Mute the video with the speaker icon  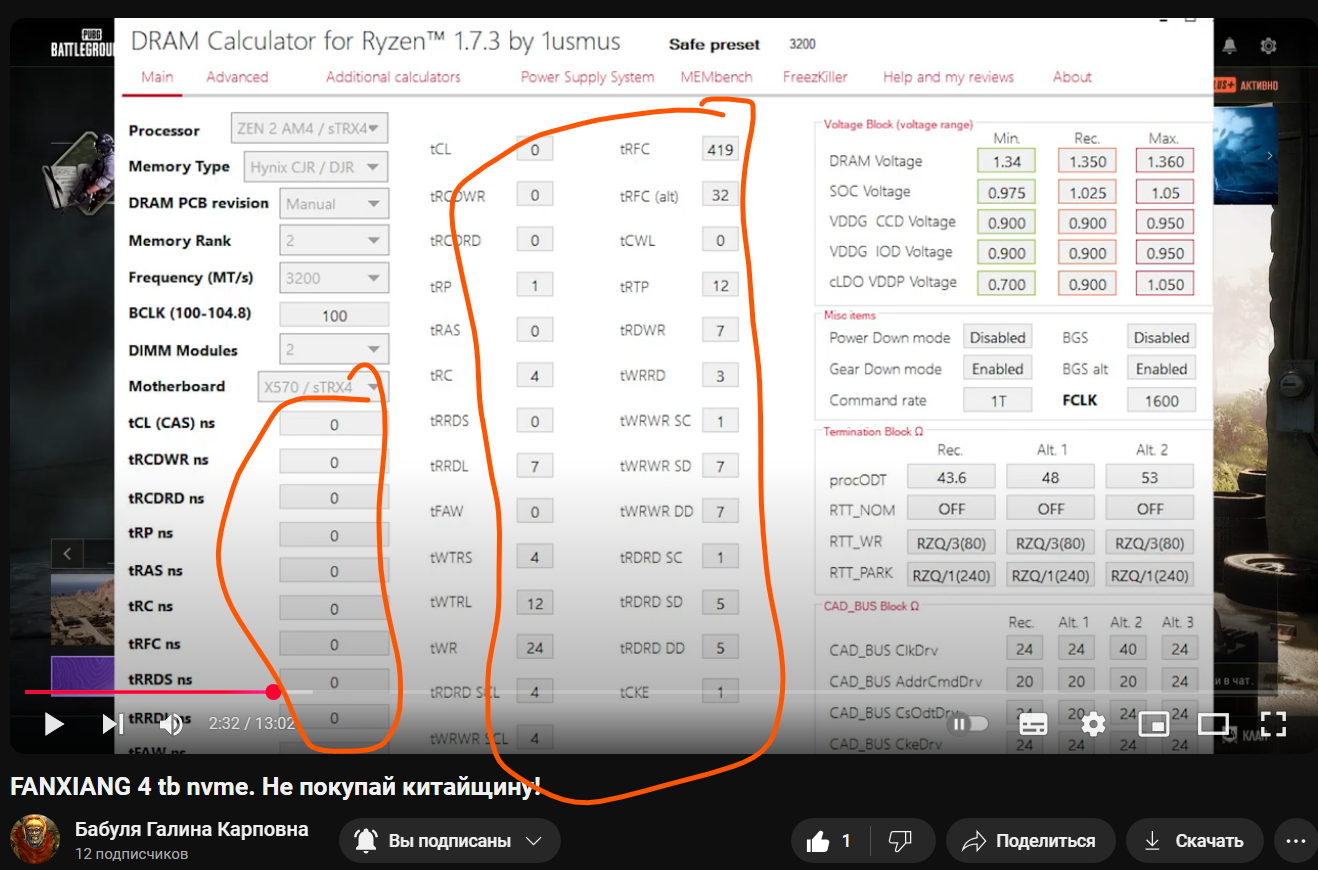coord(171,723)
